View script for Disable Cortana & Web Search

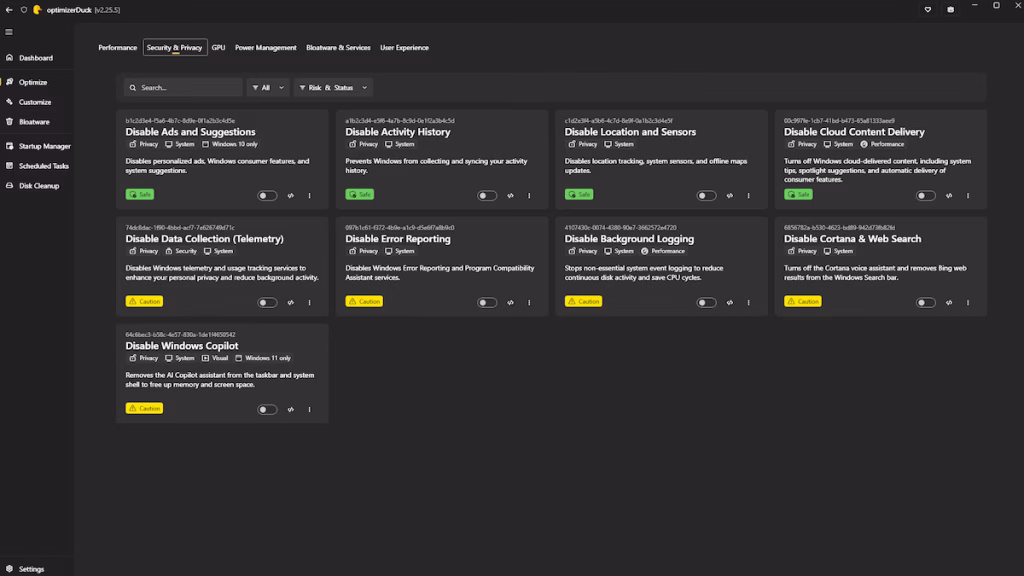click(949, 302)
